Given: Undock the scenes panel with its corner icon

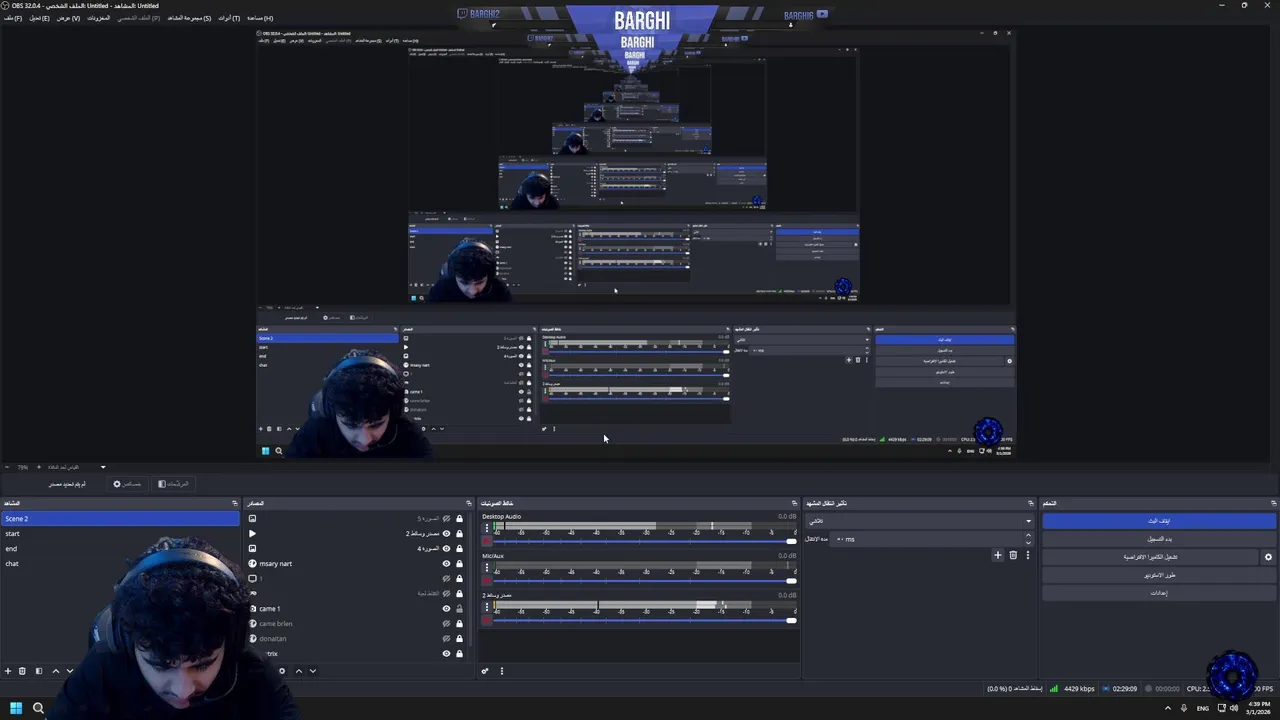Looking at the screenshot, I should pyautogui.click(x=235, y=503).
